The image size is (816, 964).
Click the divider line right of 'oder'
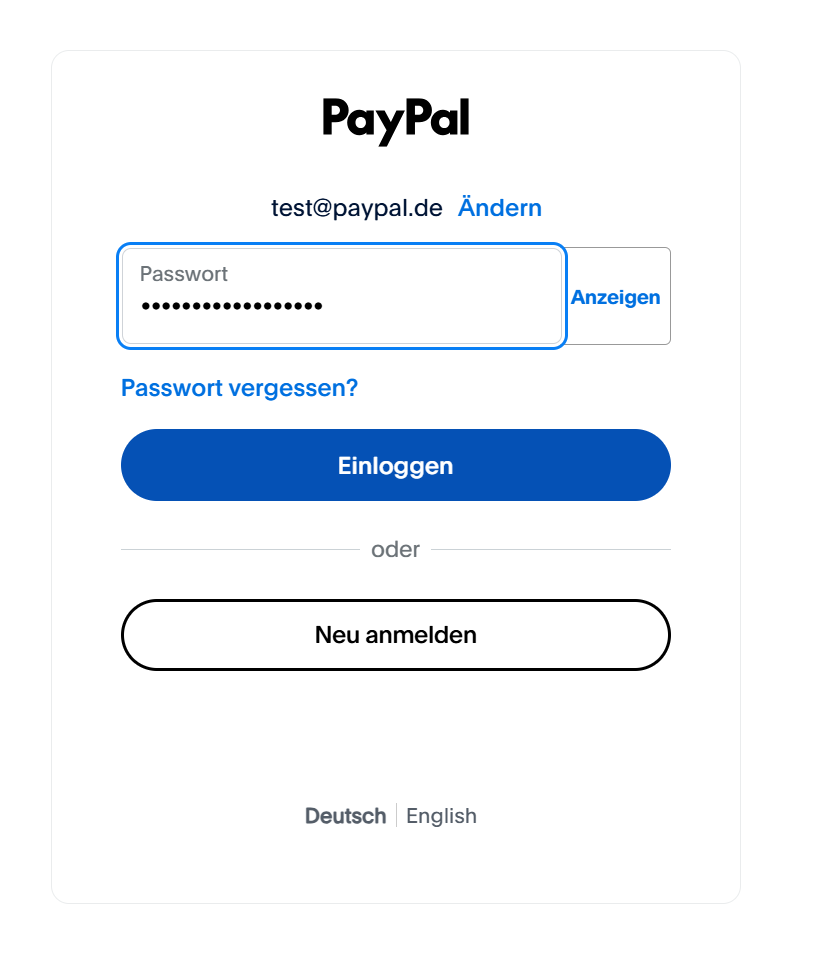point(551,549)
